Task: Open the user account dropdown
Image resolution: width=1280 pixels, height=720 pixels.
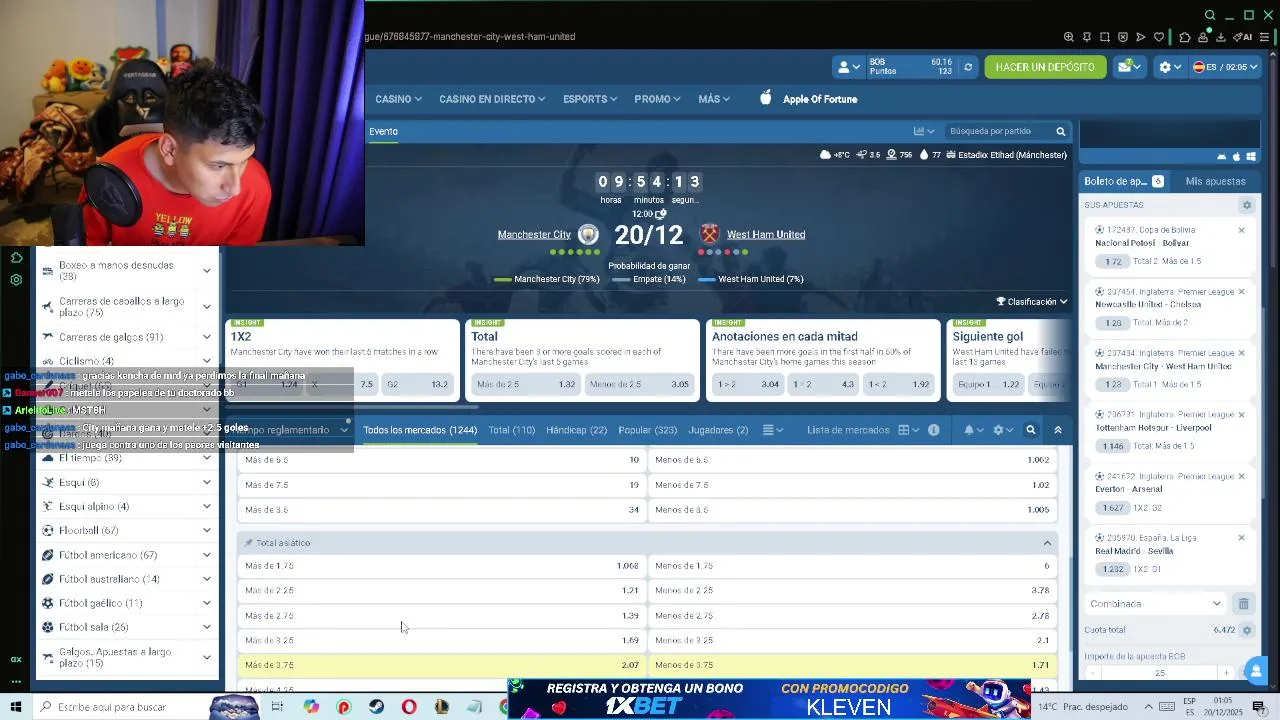Action: pos(848,67)
